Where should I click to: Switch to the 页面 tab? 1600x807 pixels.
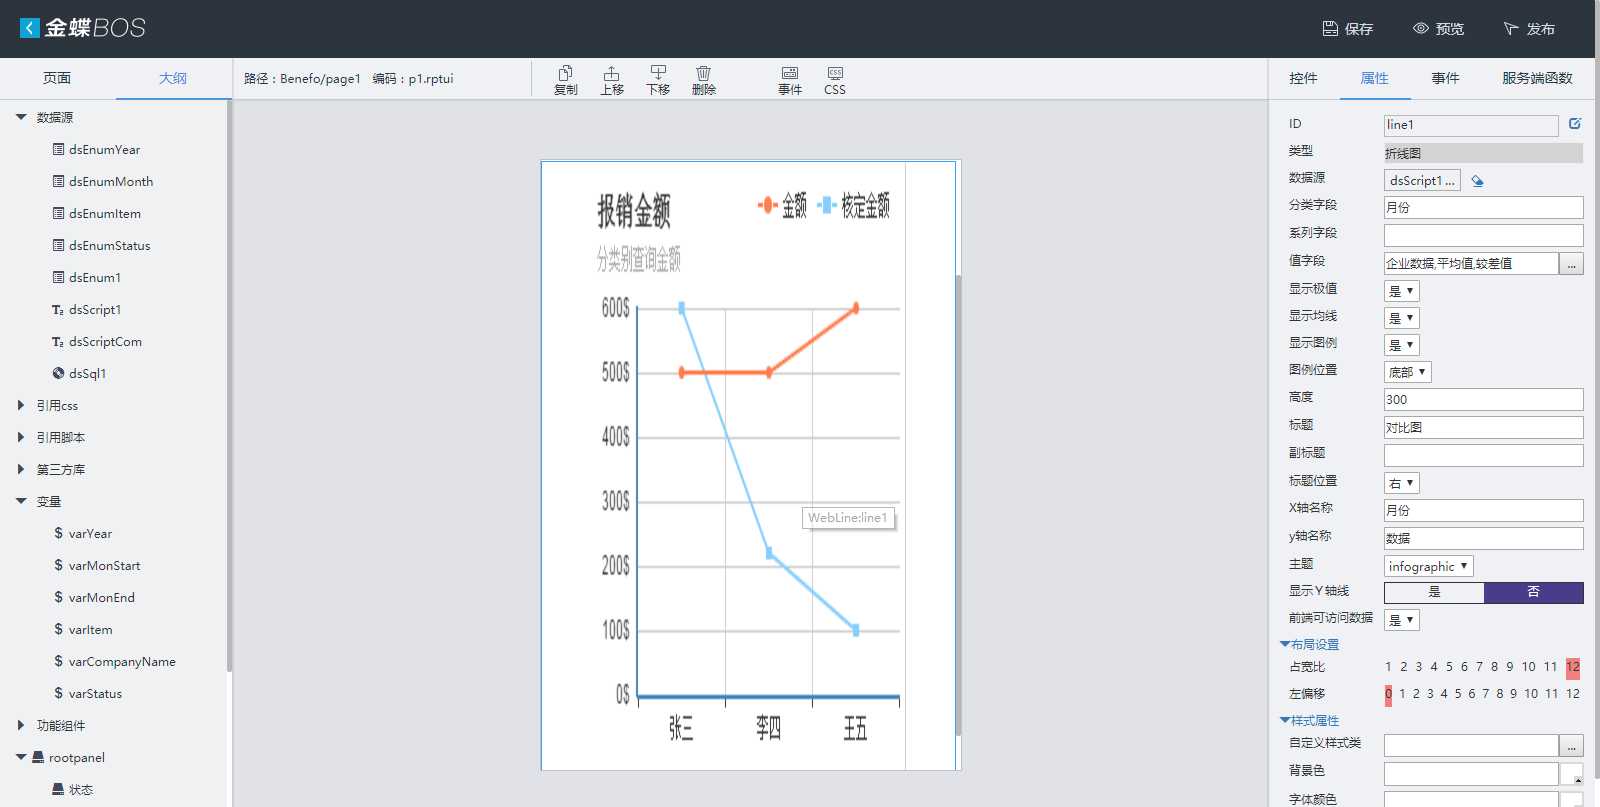(57, 78)
